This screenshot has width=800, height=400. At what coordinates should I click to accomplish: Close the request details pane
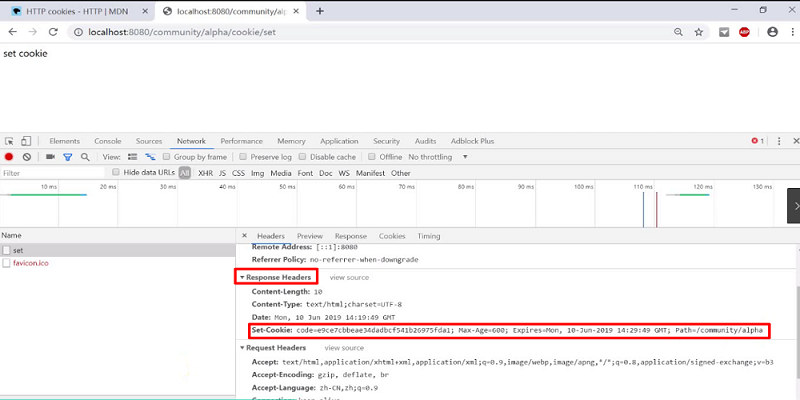(244, 236)
